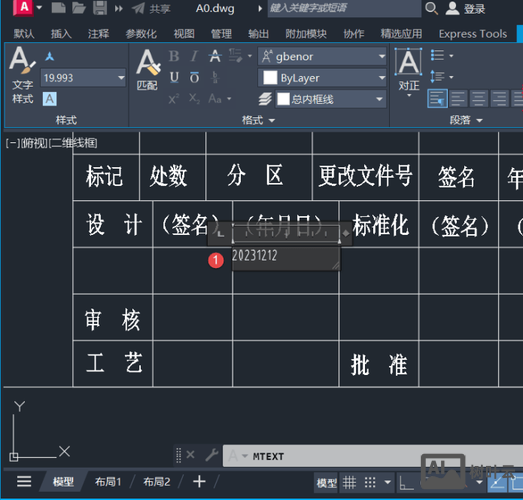Expand the 段落 panel
The image size is (523, 500).
tap(466, 120)
